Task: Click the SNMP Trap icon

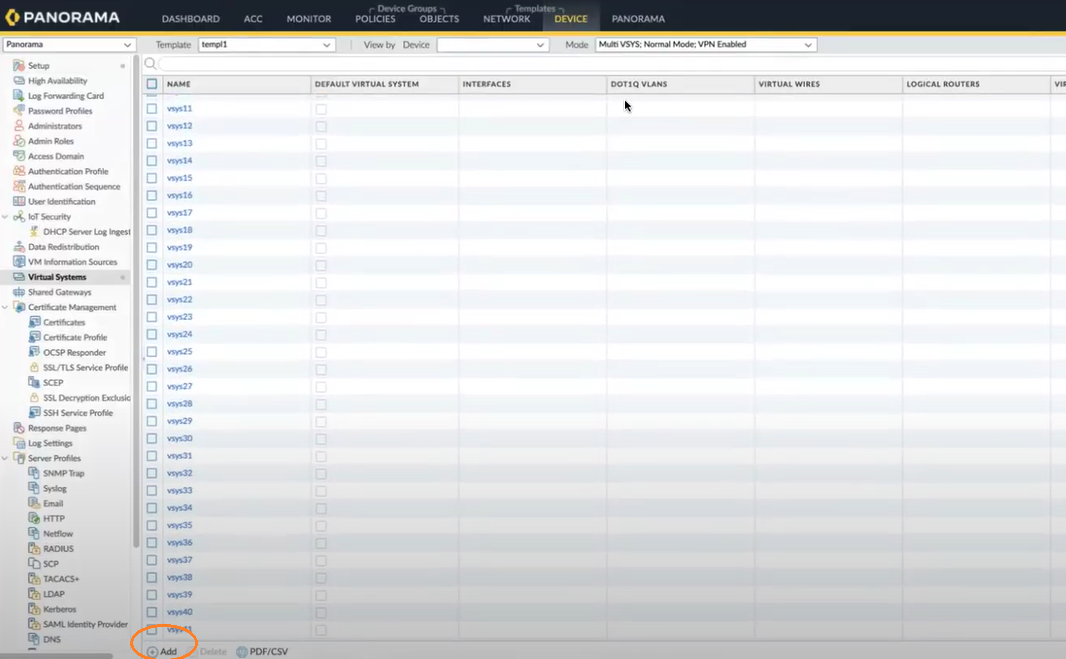Action: point(34,473)
